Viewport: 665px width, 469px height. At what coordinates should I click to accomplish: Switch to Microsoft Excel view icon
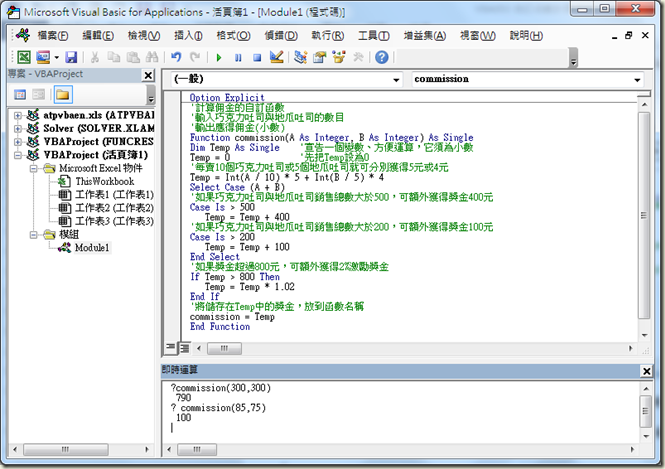[x=24, y=57]
